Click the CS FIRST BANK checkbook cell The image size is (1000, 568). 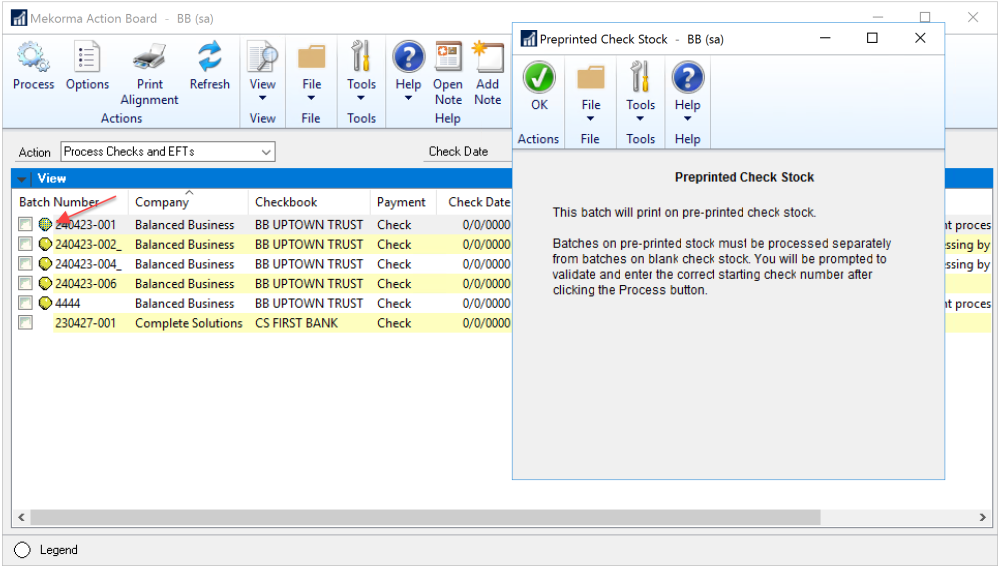coord(297,323)
